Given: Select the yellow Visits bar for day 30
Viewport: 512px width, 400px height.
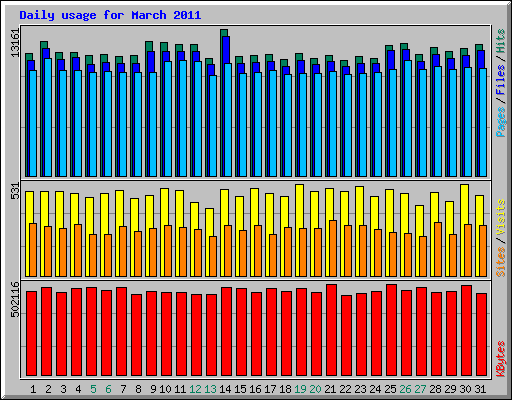Looking at the screenshot, I should pyautogui.click(x=464, y=205).
